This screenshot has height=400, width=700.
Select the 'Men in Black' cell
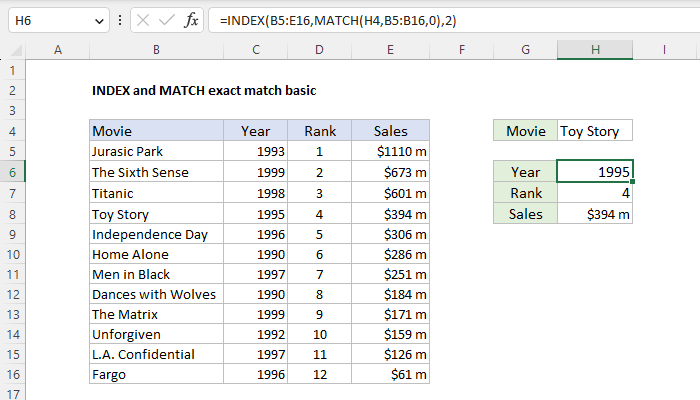click(156, 275)
